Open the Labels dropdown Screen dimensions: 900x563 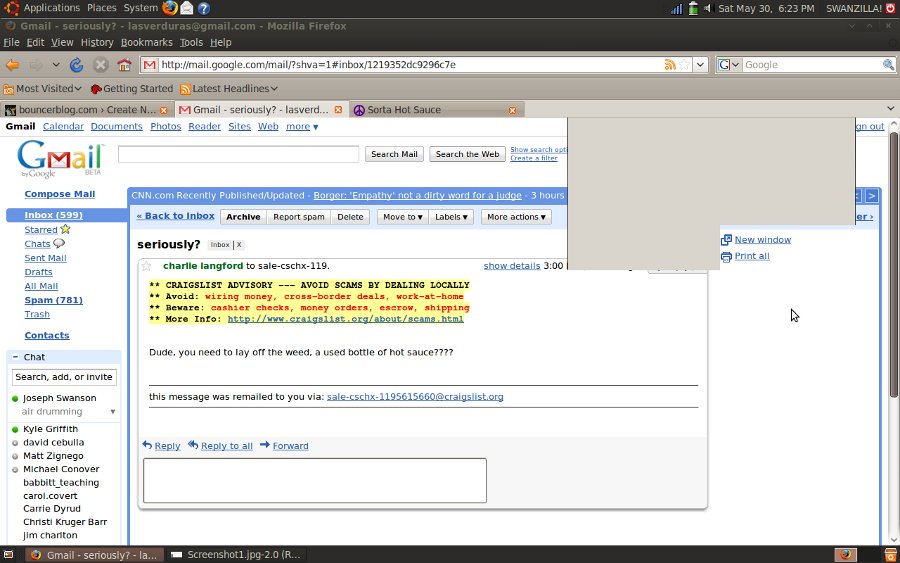tap(452, 217)
